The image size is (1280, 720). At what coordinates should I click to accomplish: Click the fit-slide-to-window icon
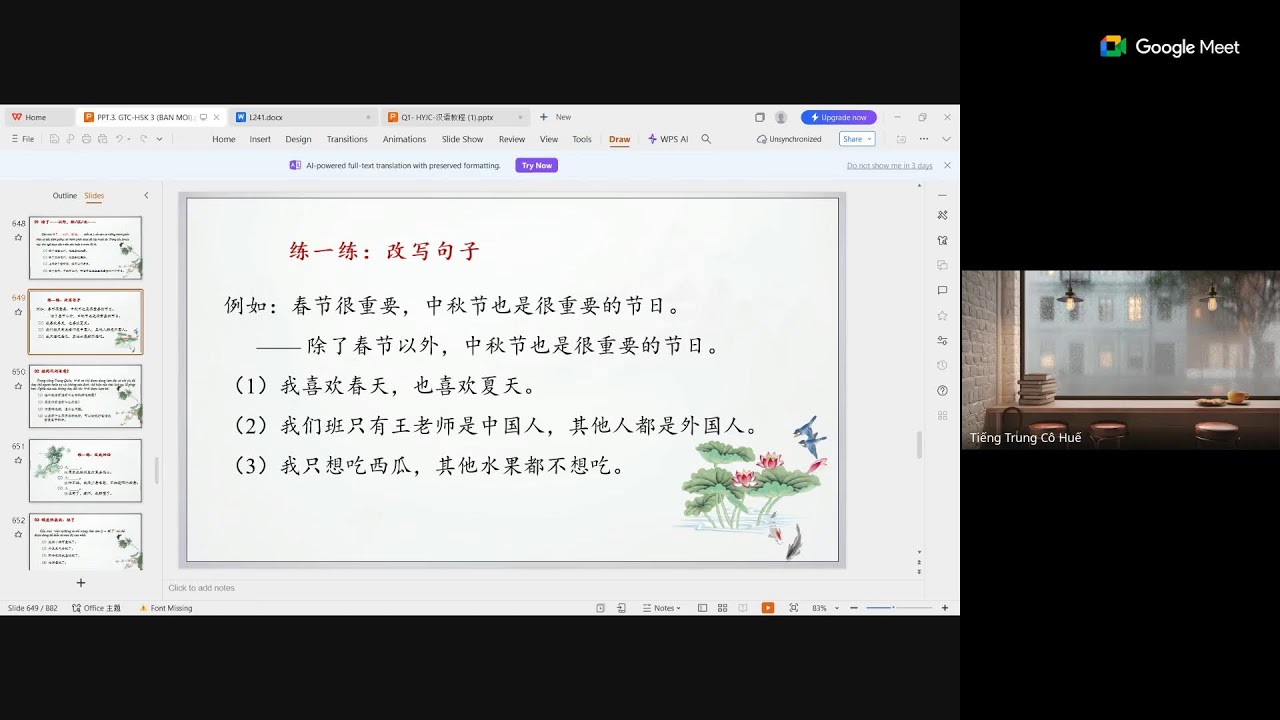click(794, 608)
